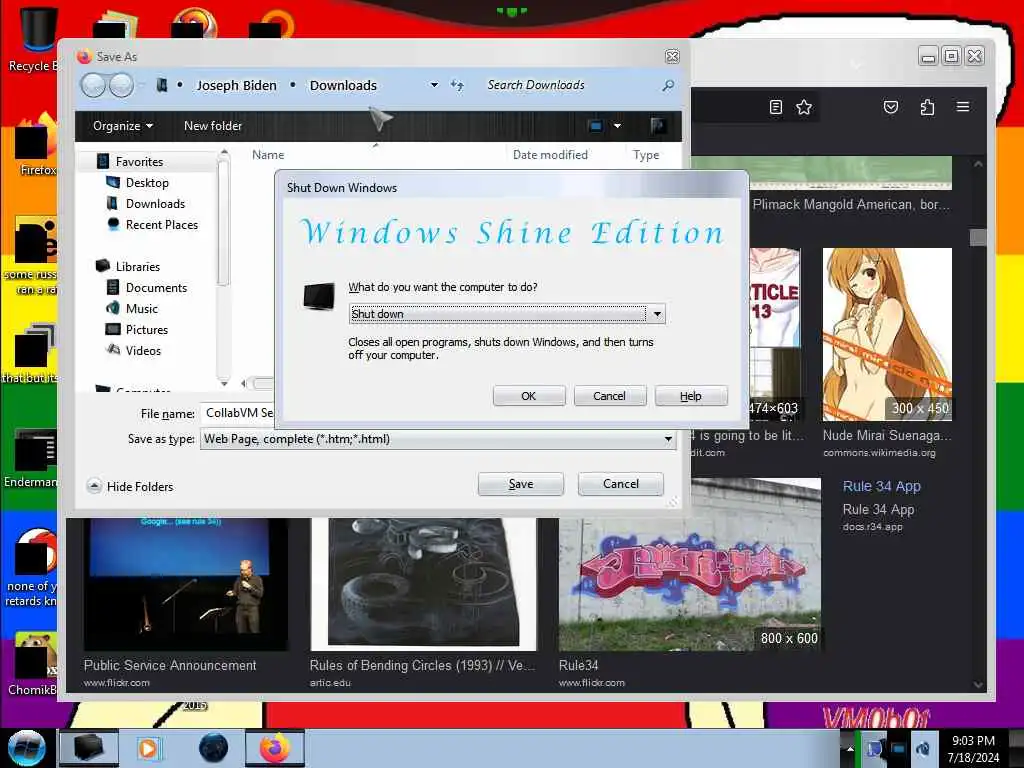The width and height of the screenshot is (1024, 768).
Task: Click navigation pane scroll up arrow
Action: 224,153
